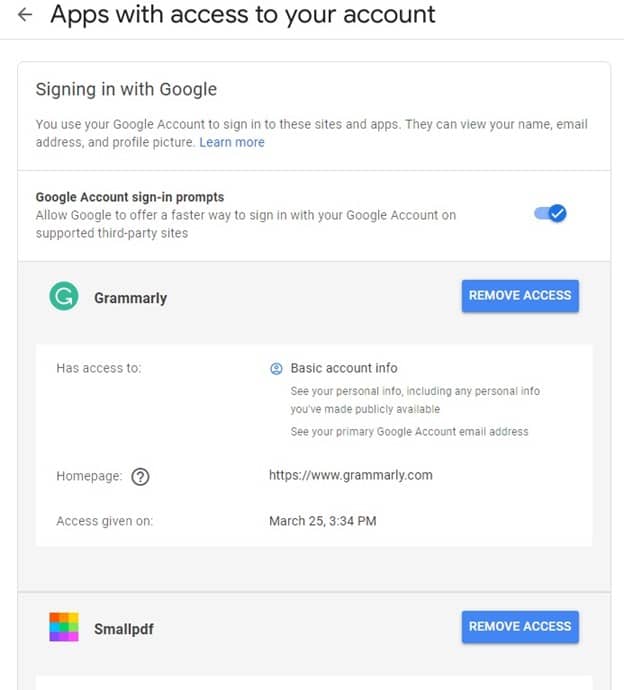Click the Homepage help question mark icon
Image resolution: width=624 pixels, height=690 pixels.
pos(140,477)
